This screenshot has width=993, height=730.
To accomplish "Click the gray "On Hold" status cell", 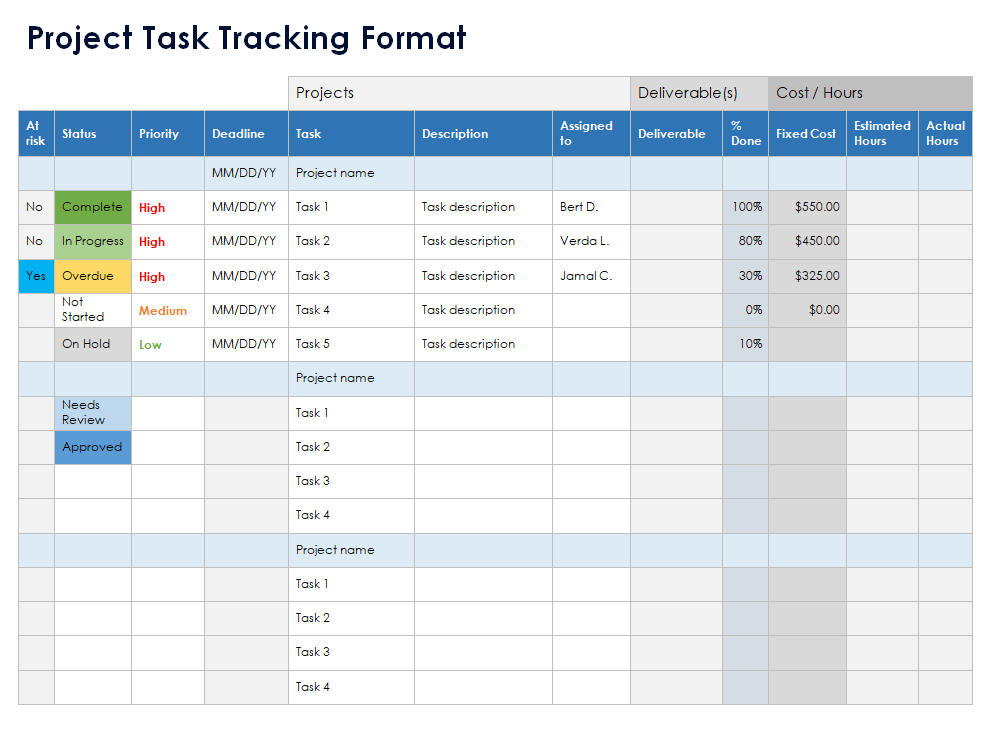I will click(x=92, y=344).
